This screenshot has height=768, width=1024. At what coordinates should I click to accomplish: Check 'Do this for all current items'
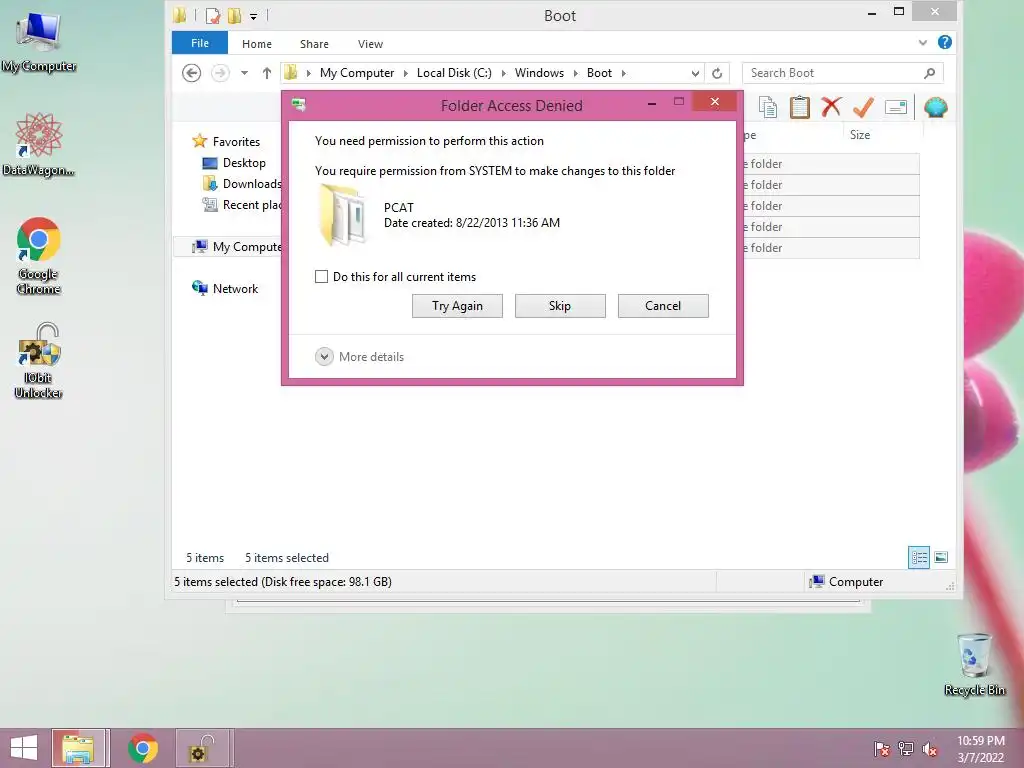coord(321,277)
